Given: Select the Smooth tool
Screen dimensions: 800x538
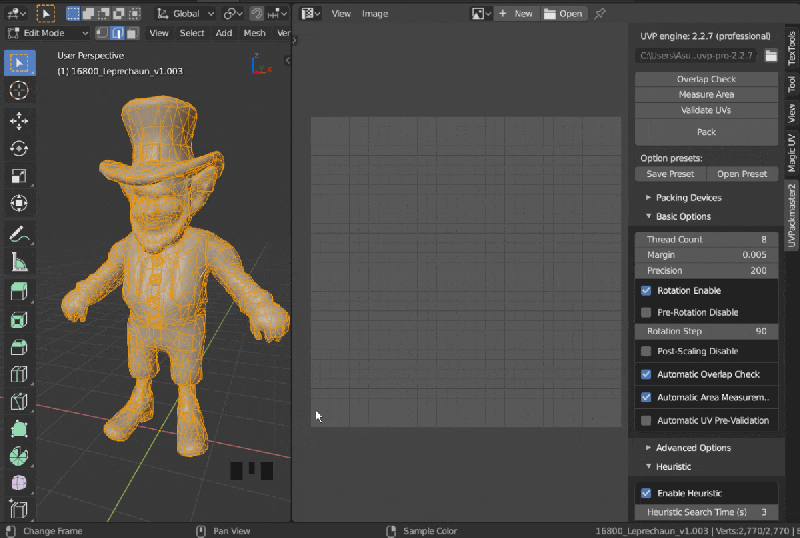Looking at the screenshot, I should [19, 483].
